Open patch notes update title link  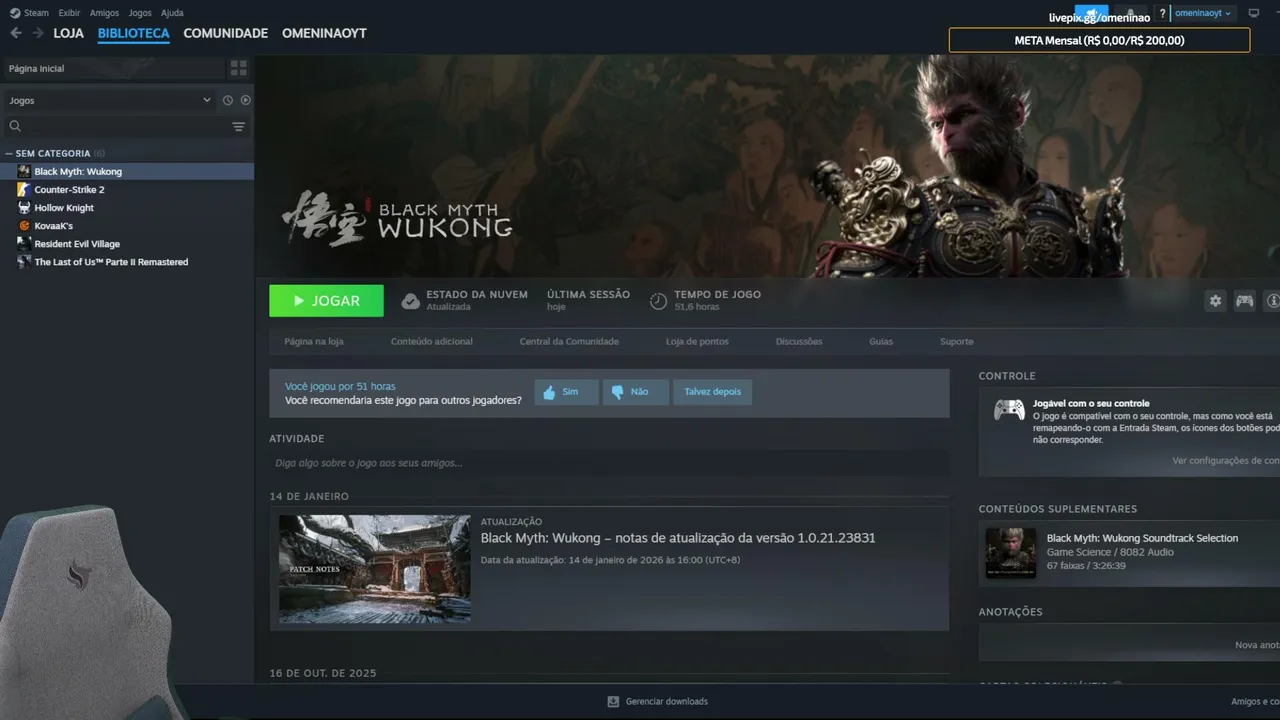(x=678, y=538)
